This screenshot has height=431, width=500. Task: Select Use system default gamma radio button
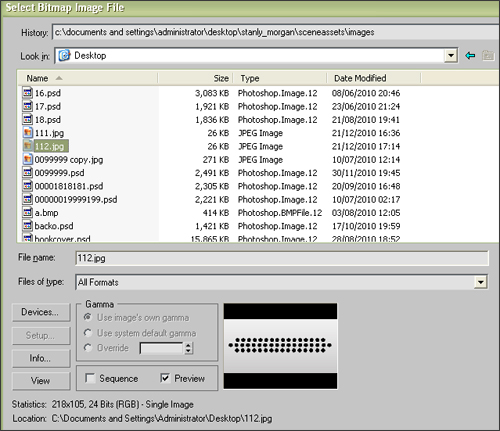tap(88, 333)
